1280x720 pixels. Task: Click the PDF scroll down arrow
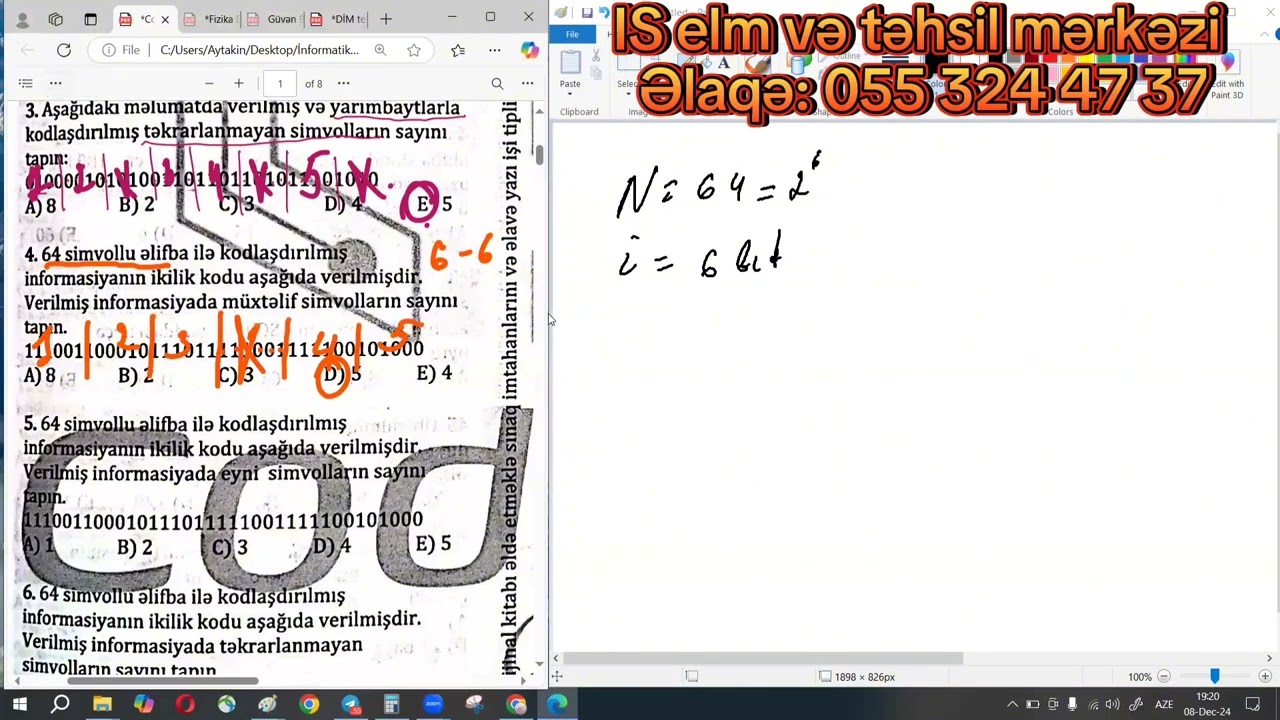[540, 663]
